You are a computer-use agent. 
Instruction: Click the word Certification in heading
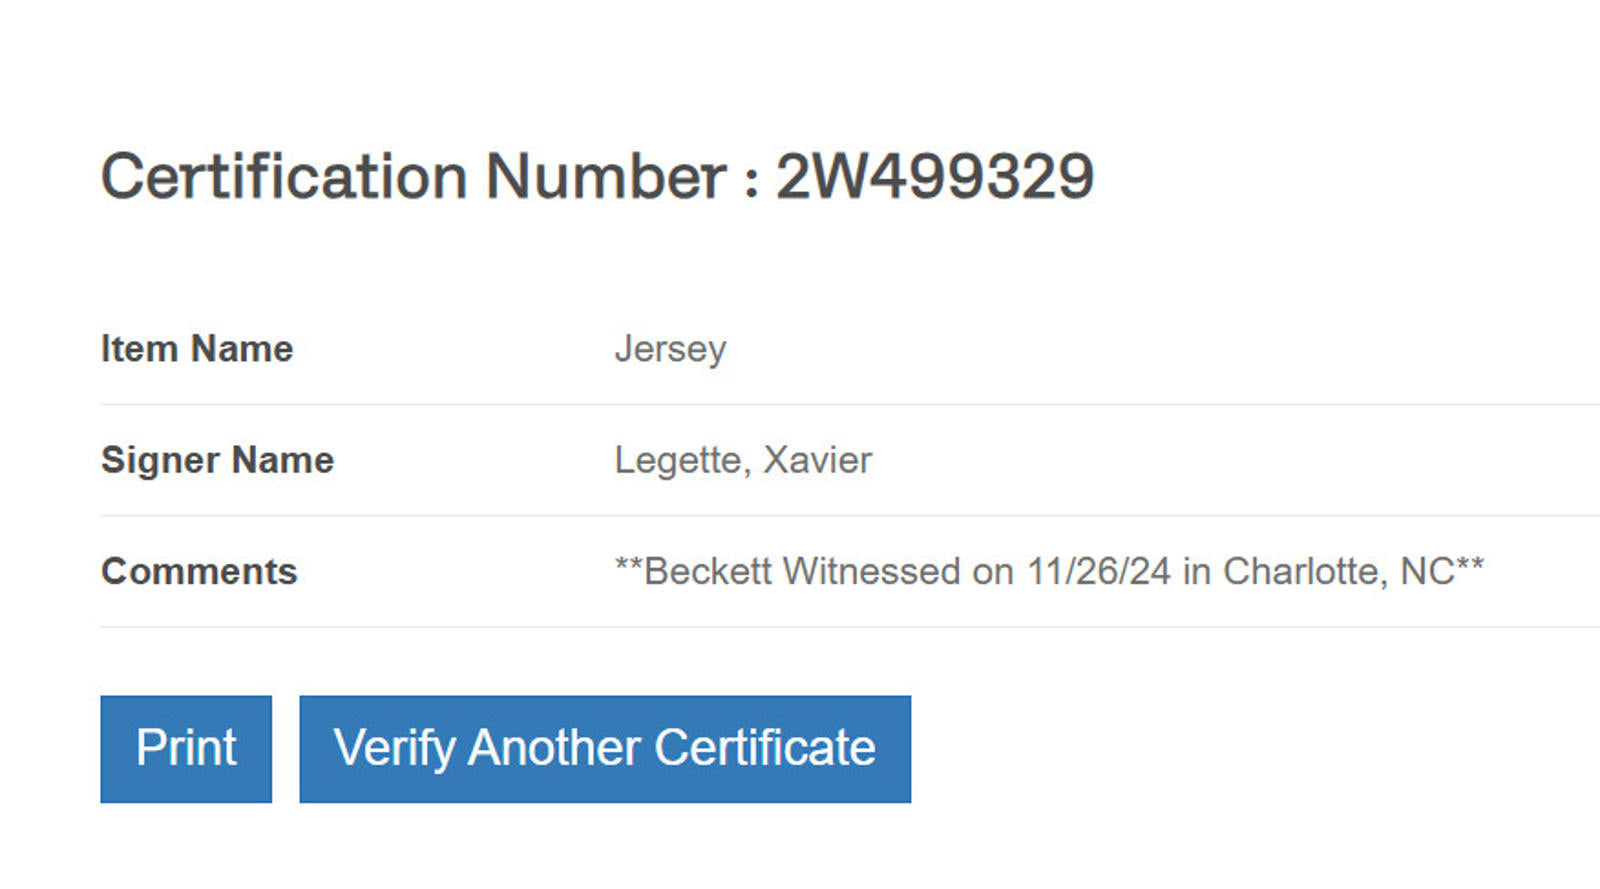point(284,177)
